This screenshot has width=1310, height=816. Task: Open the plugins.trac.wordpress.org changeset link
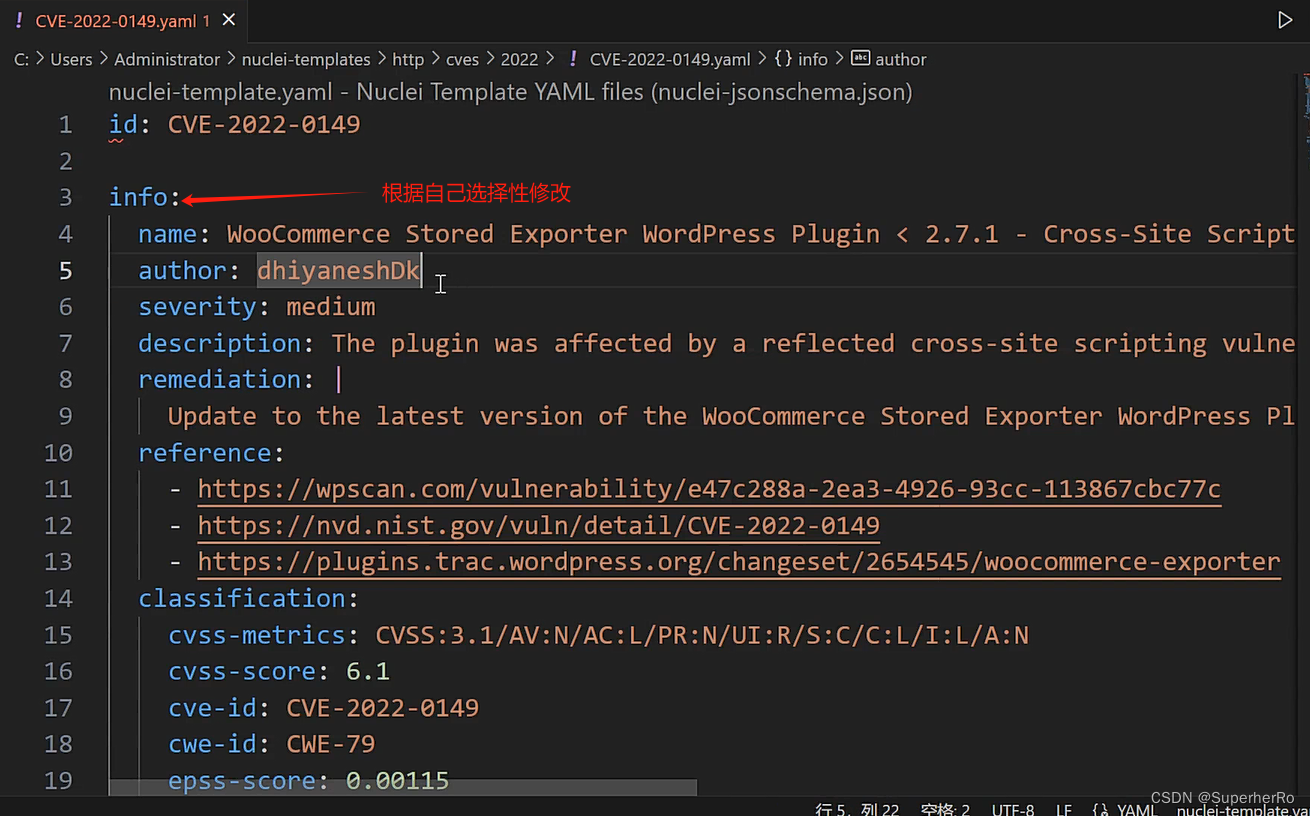(738, 562)
